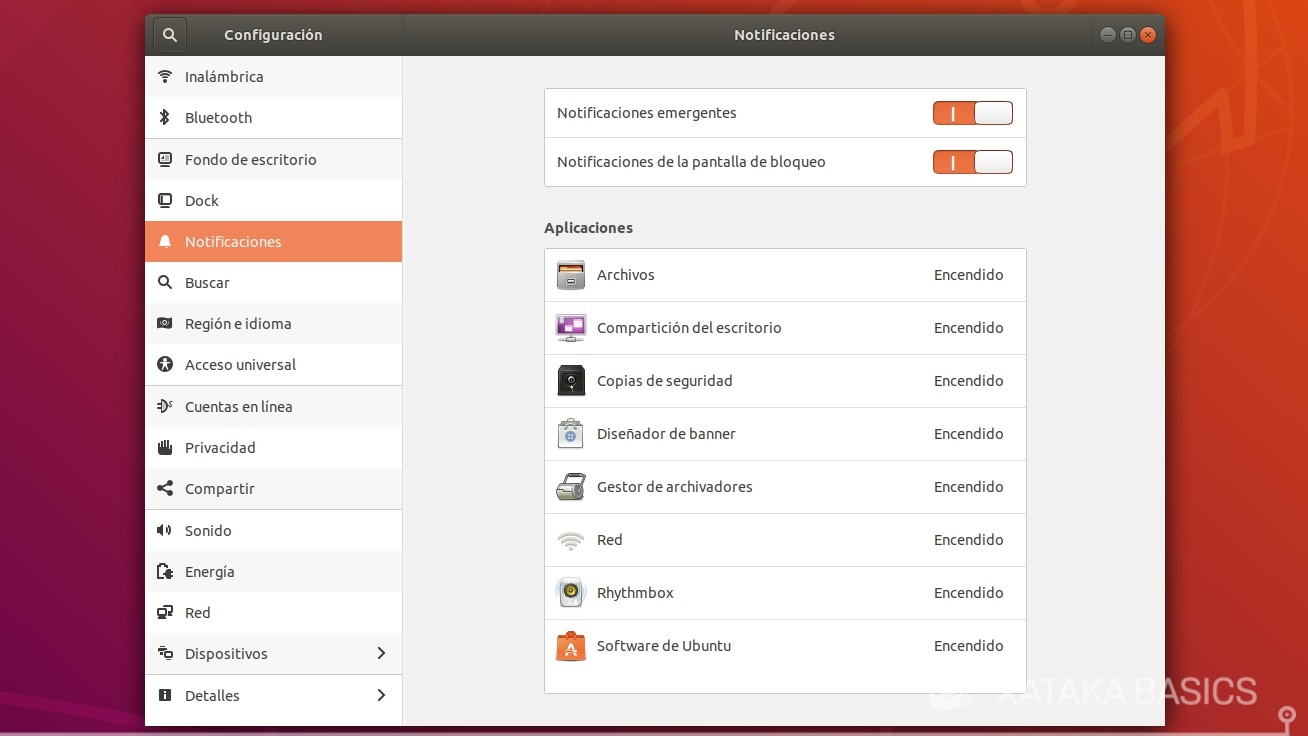Click the Copias de seguridad app icon
The image size is (1308, 736).
click(x=570, y=380)
